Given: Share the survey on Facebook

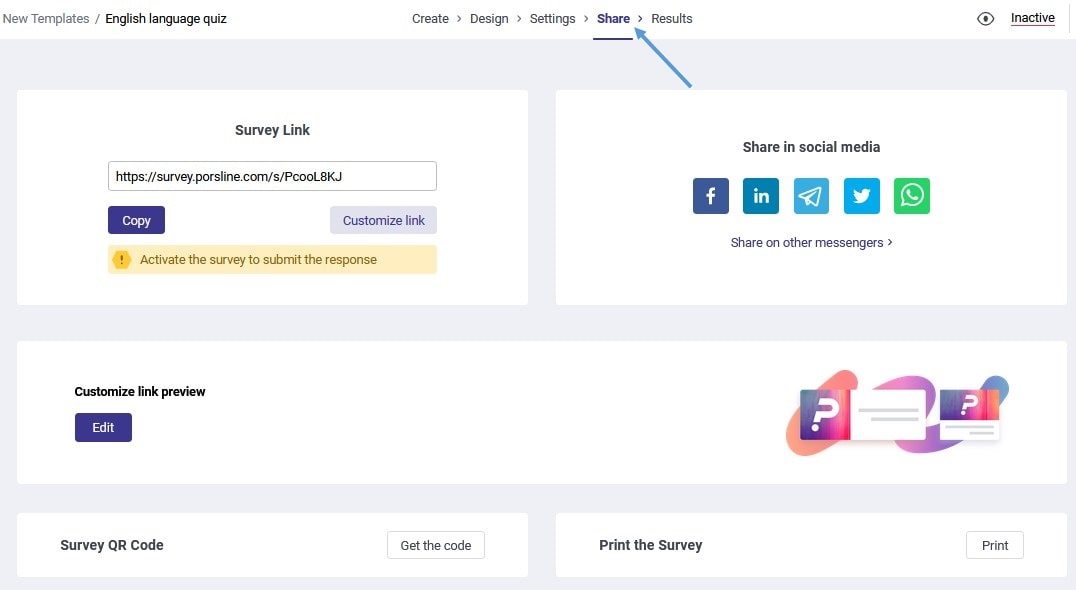Looking at the screenshot, I should (710, 196).
